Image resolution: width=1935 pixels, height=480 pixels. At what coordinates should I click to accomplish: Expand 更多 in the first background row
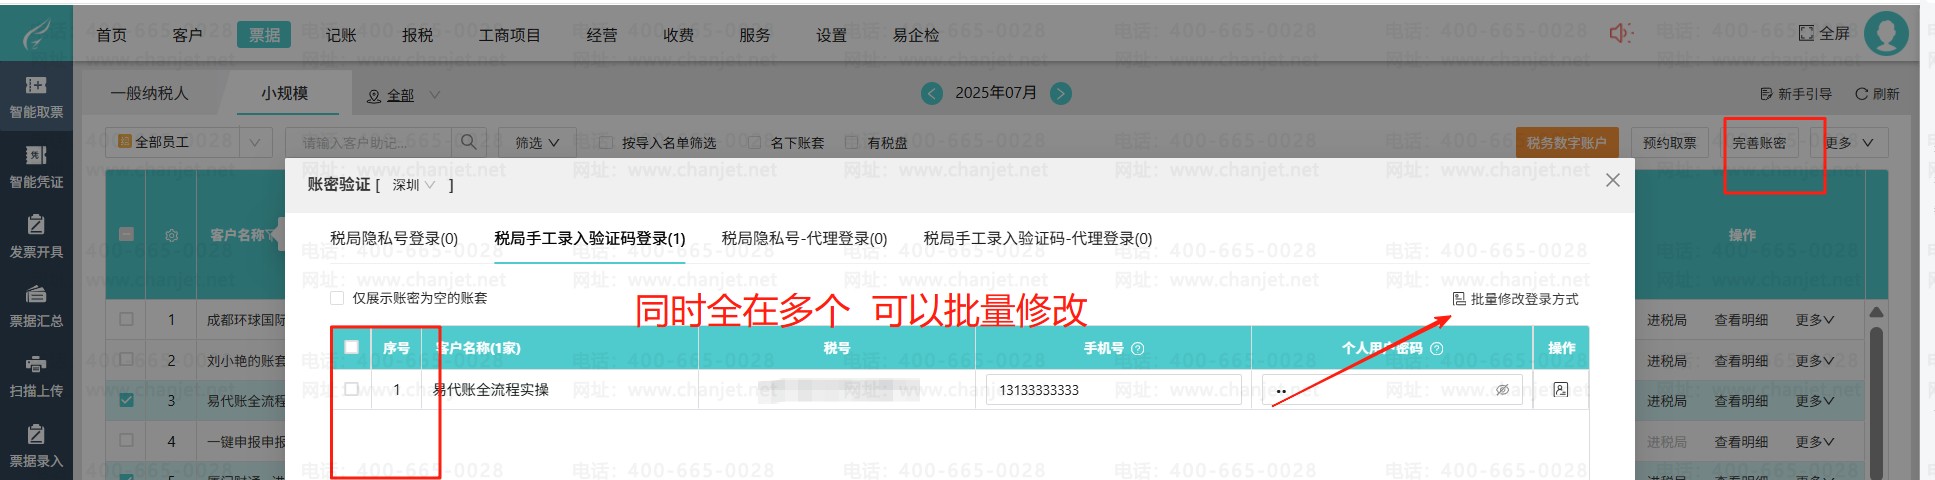coord(1814,320)
